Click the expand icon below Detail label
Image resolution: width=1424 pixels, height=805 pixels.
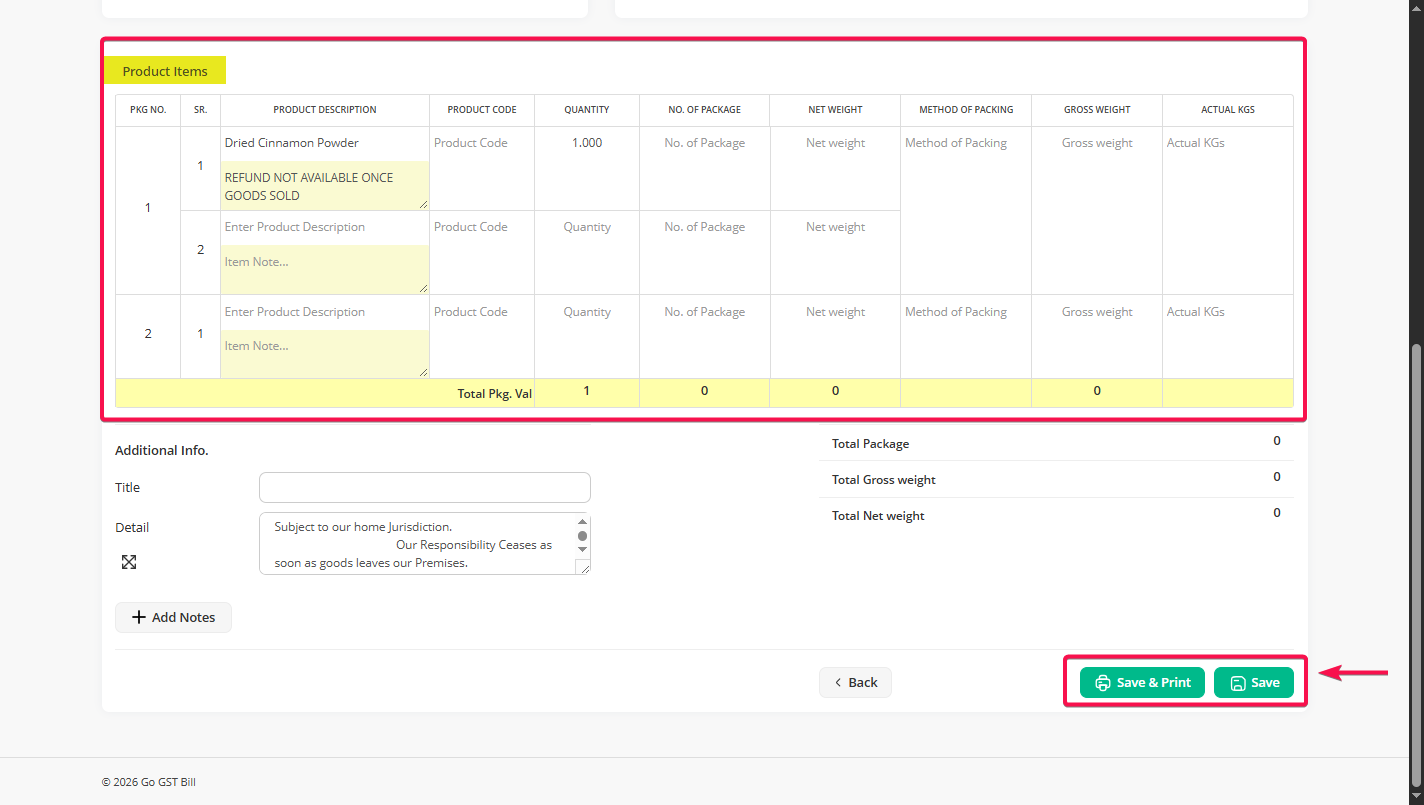129,562
